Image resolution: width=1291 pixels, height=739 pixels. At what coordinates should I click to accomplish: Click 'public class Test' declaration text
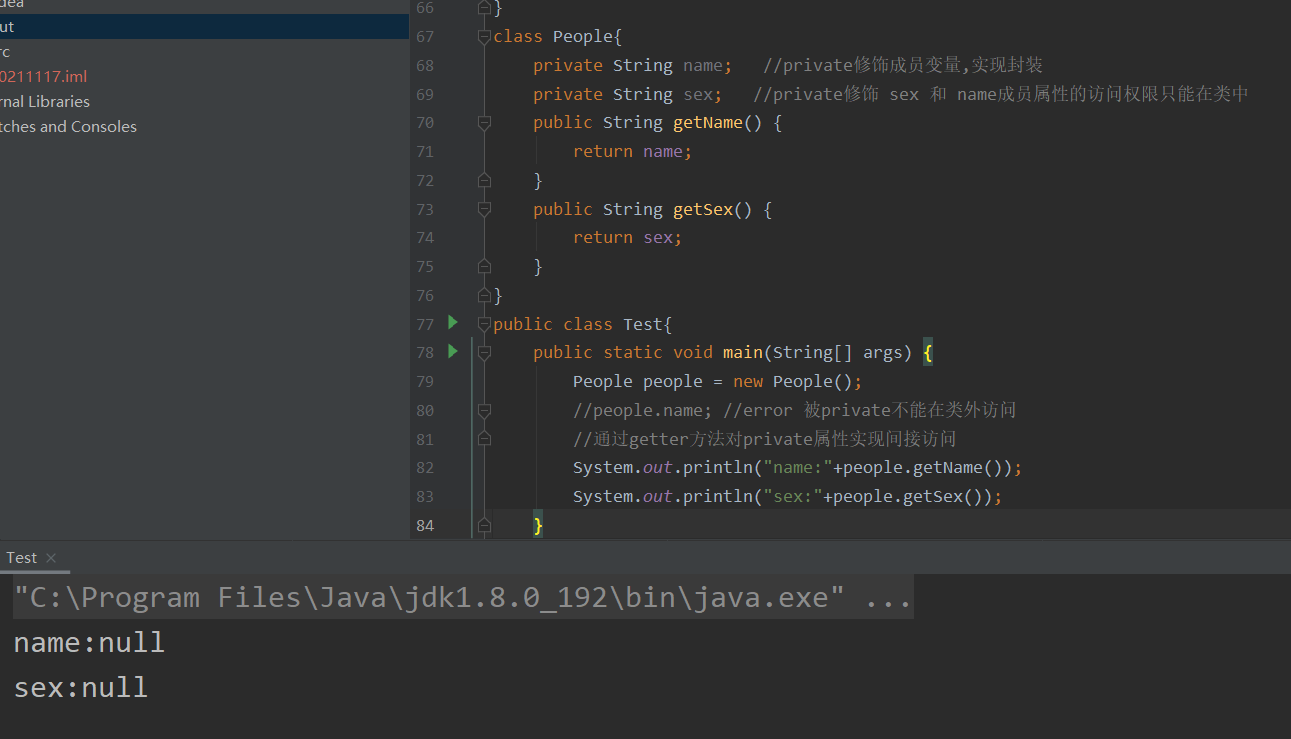[x=577, y=324]
